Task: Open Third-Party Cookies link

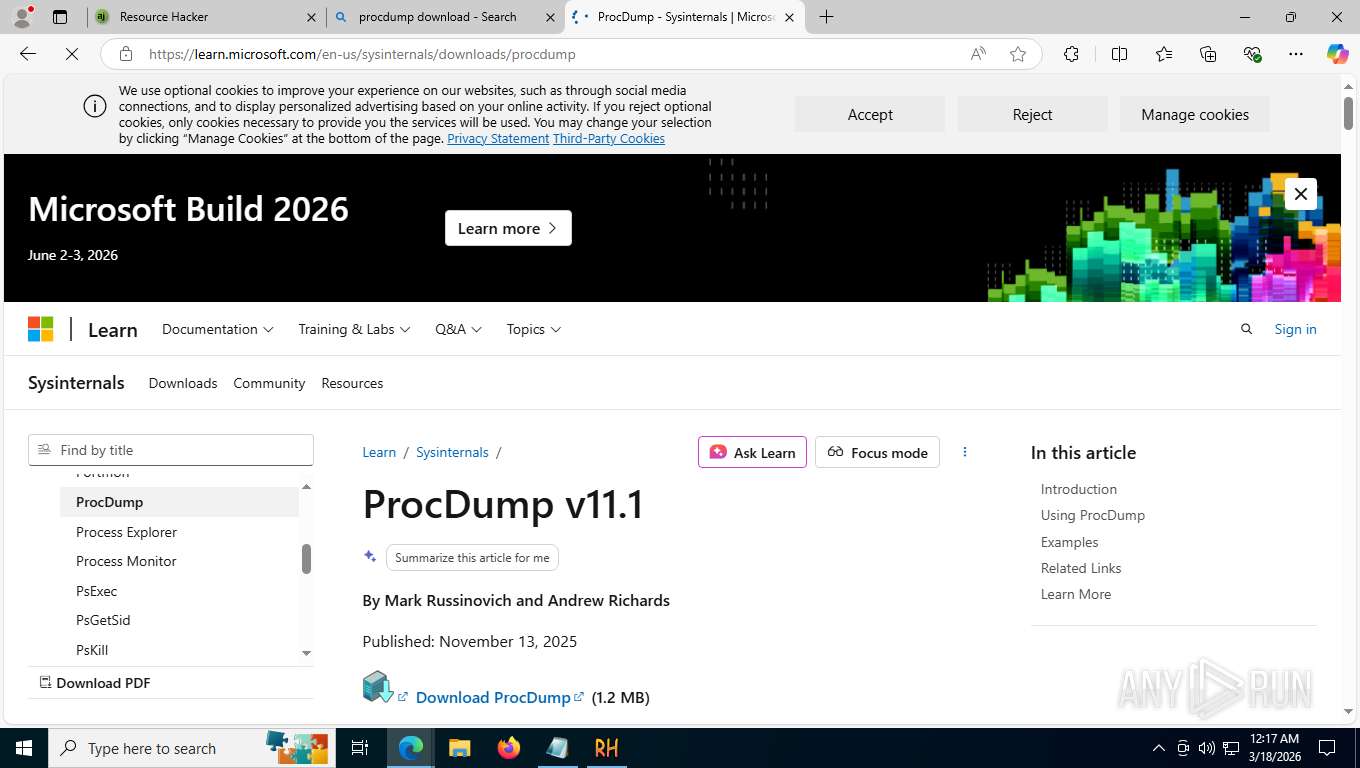Action: point(609,139)
